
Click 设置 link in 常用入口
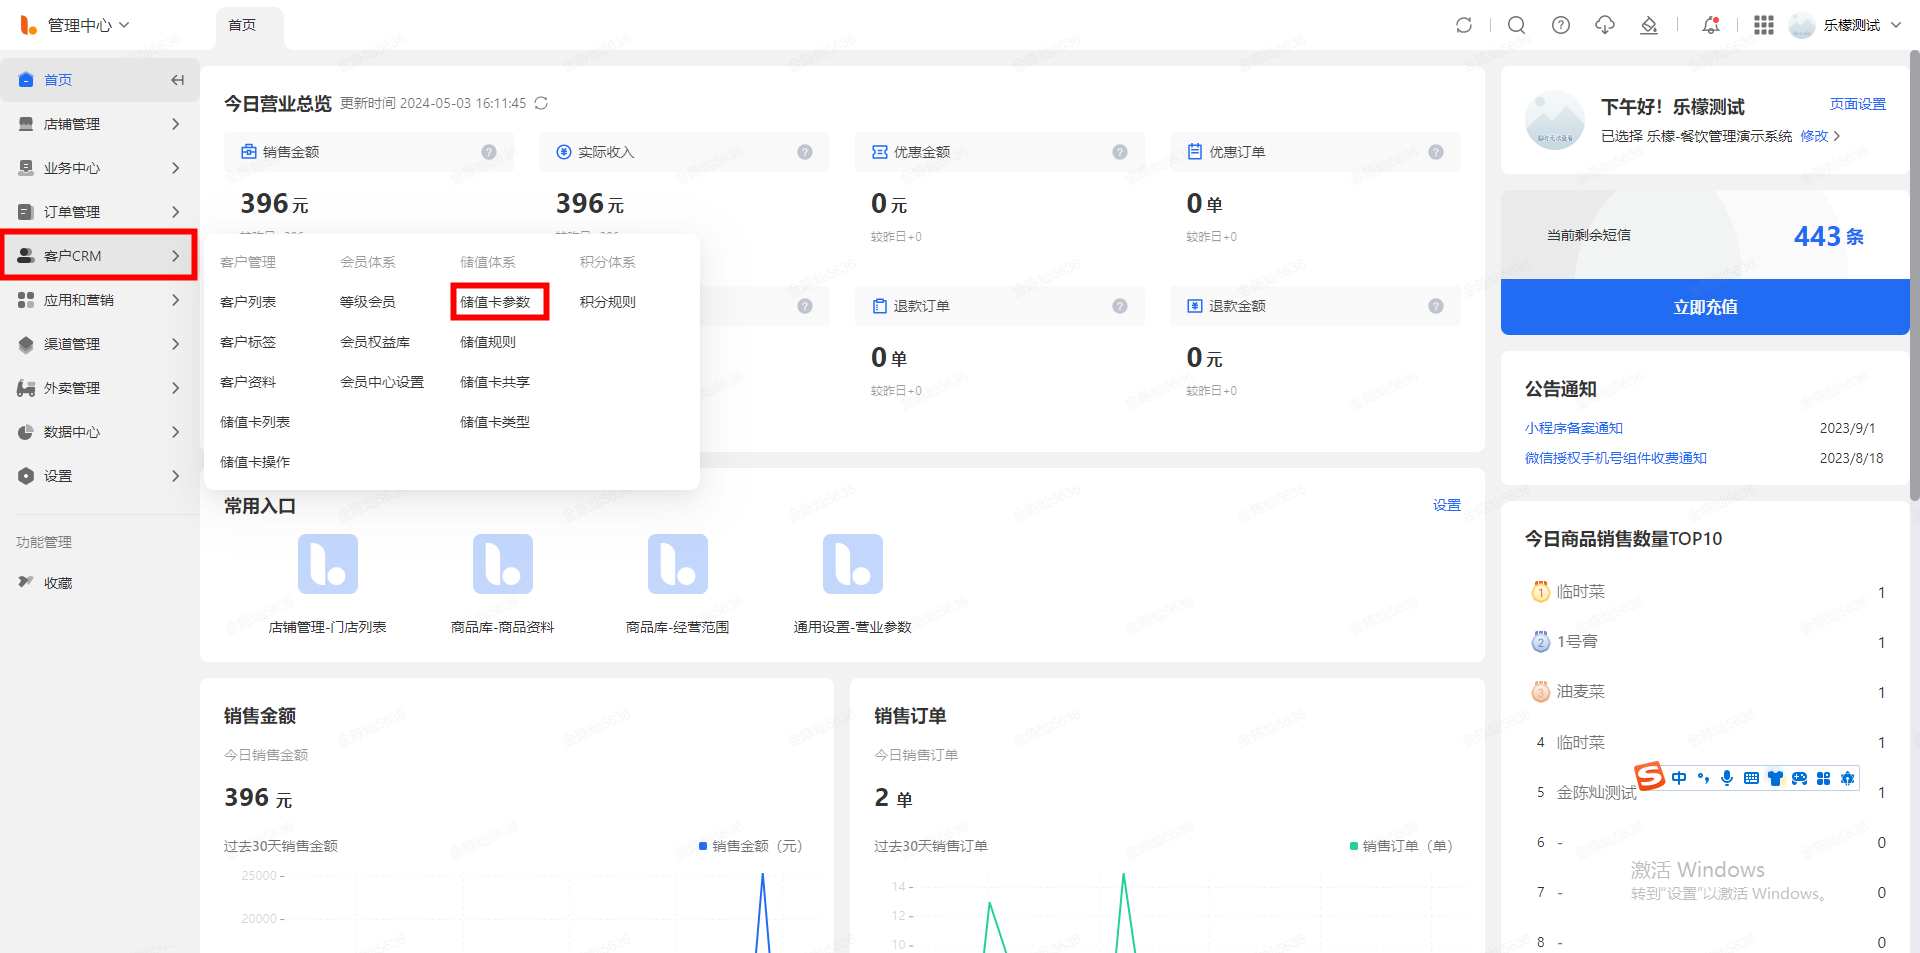1447,505
